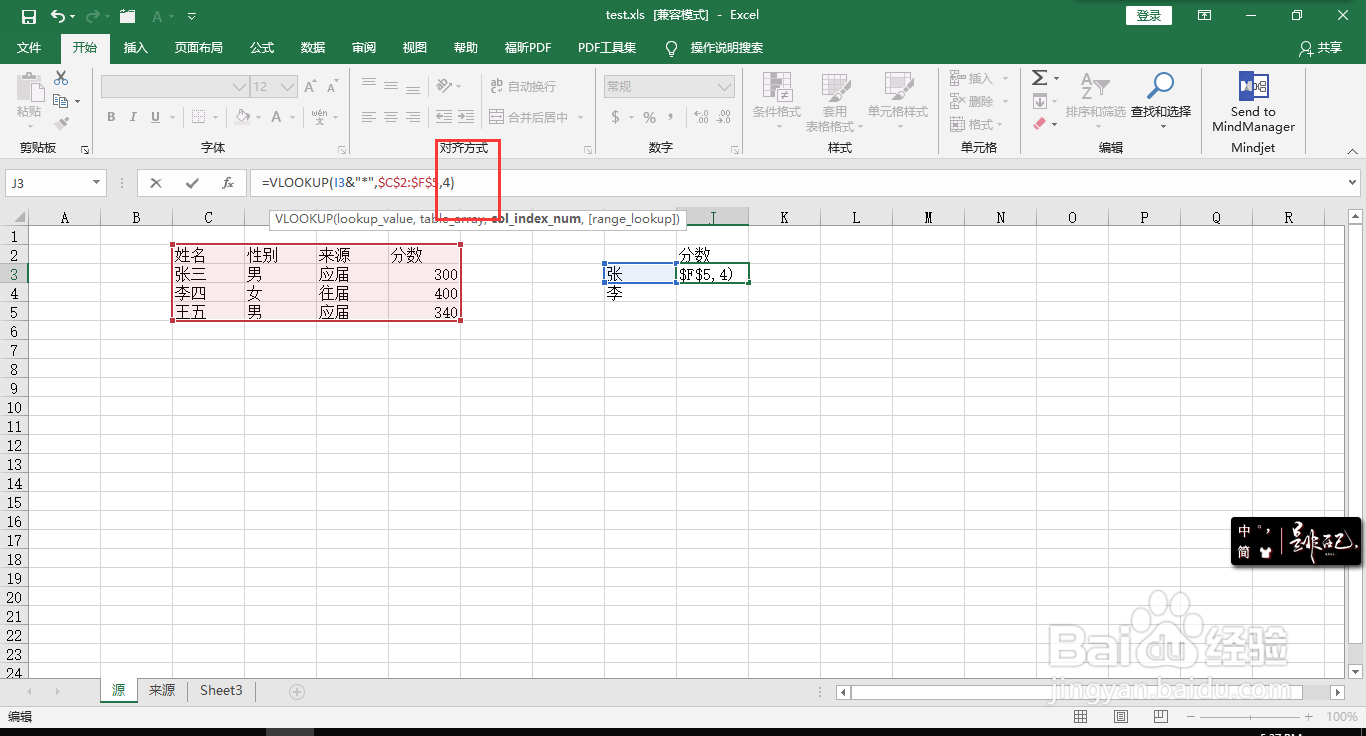Switch to the 插入 ribbon tab
The image size is (1366, 736).
(x=135, y=48)
